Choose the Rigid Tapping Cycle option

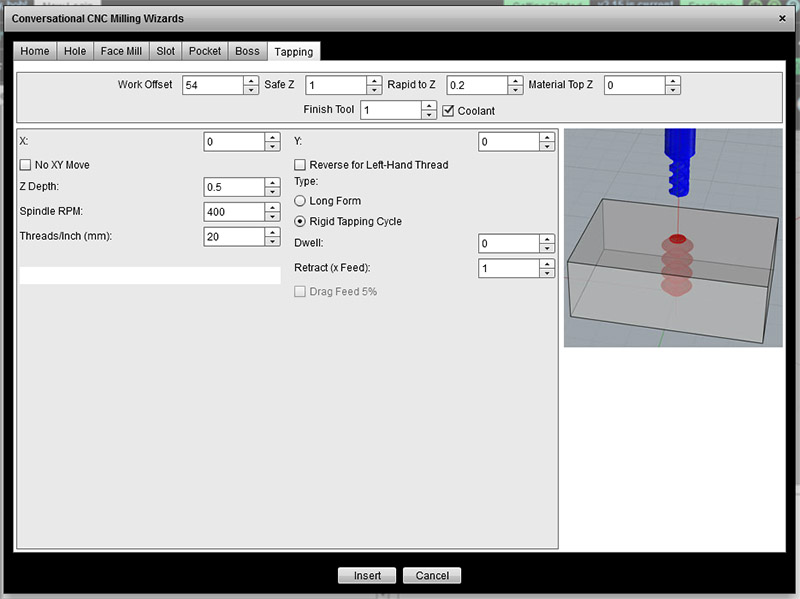[300, 221]
